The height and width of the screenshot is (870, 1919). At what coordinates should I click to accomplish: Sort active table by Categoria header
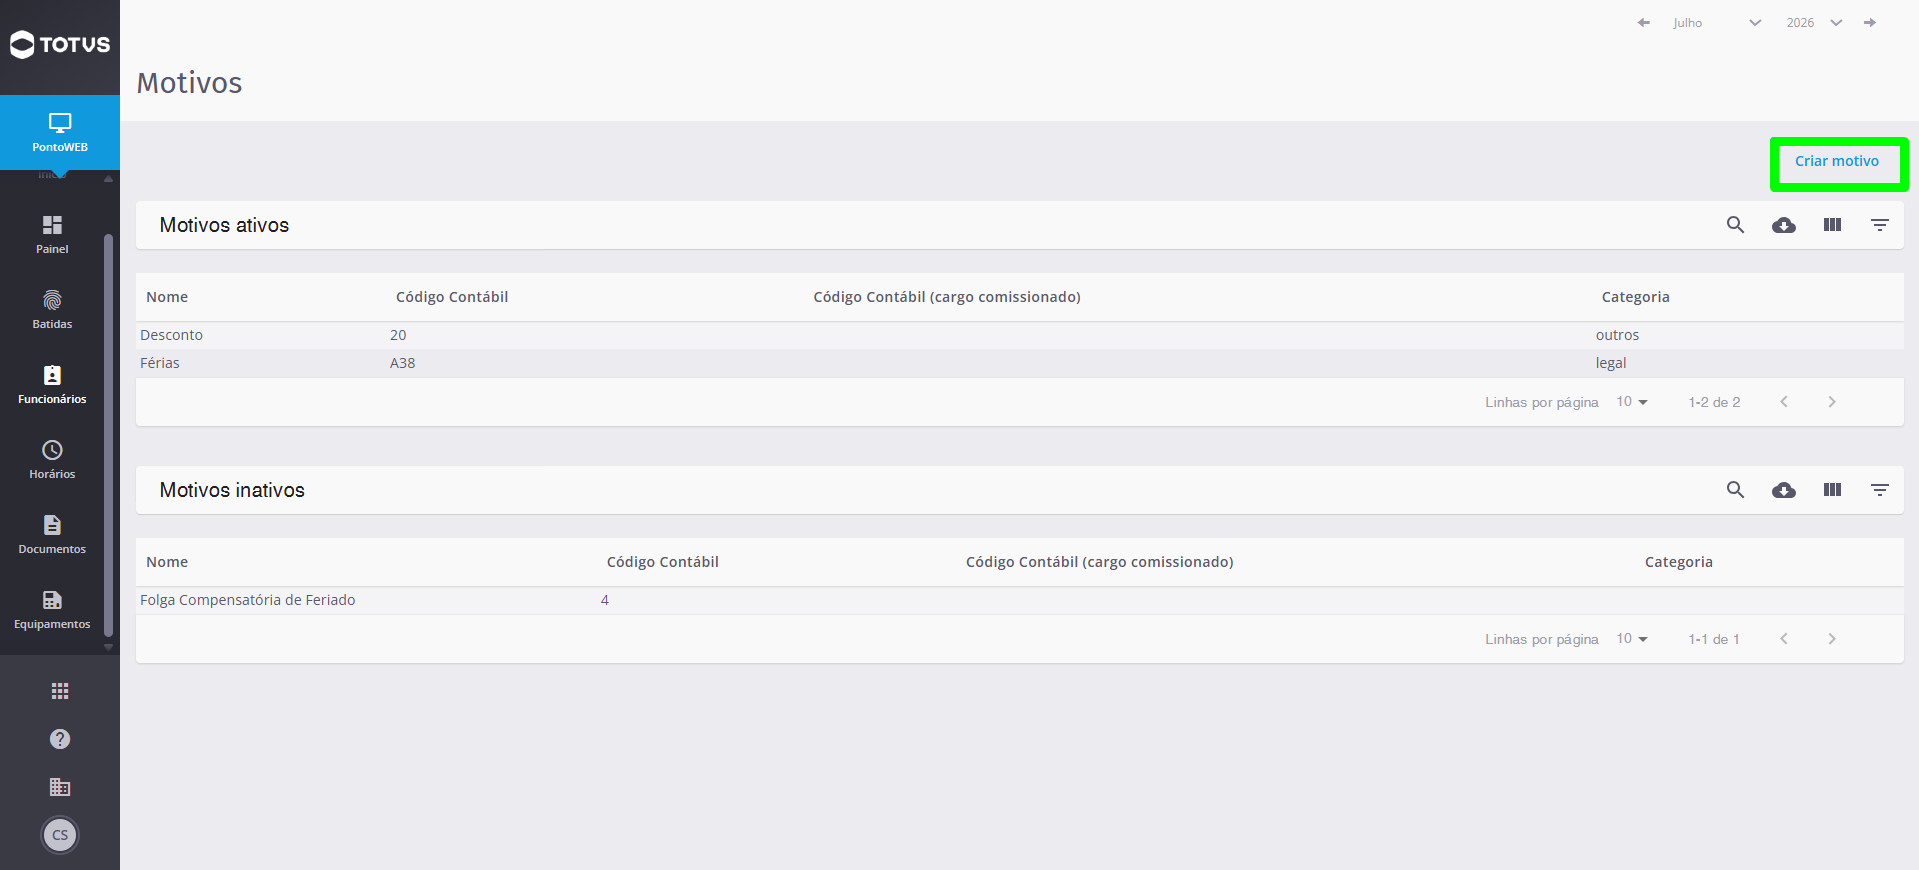pyautogui.click(x=1636, y=297)
